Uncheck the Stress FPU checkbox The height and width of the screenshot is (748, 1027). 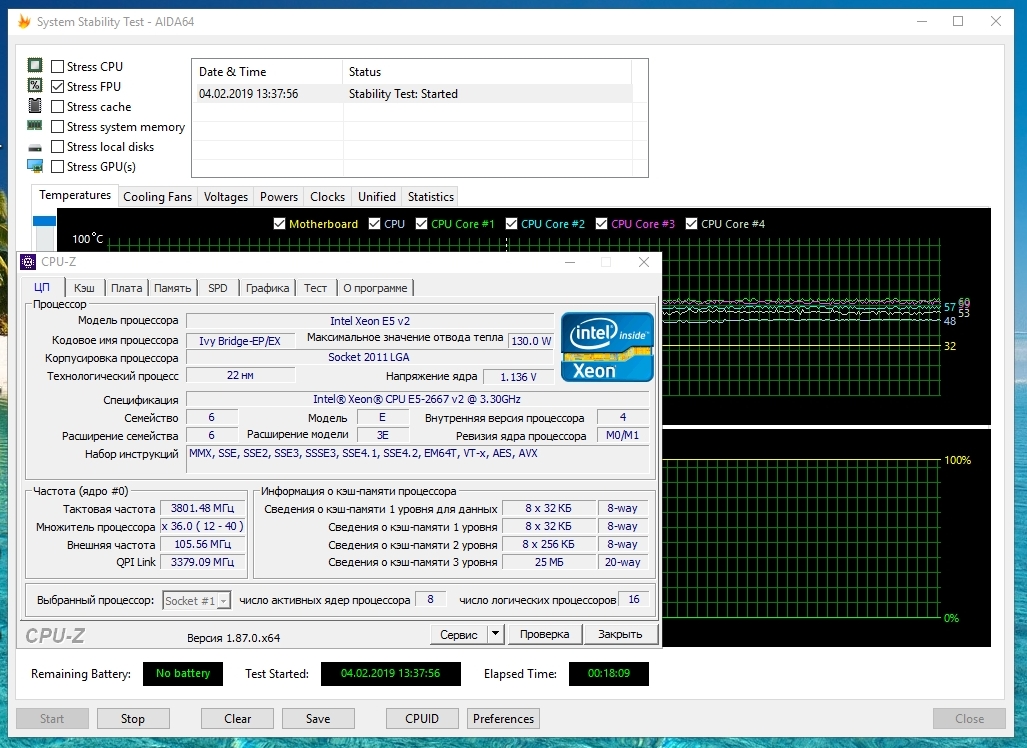pyautogui.click(x=58, y=86)
